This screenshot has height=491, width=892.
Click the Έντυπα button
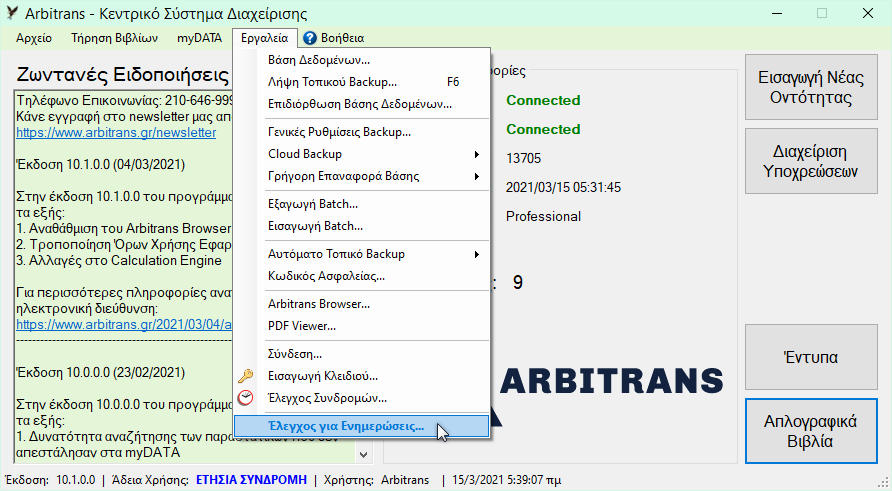(811, 357)
